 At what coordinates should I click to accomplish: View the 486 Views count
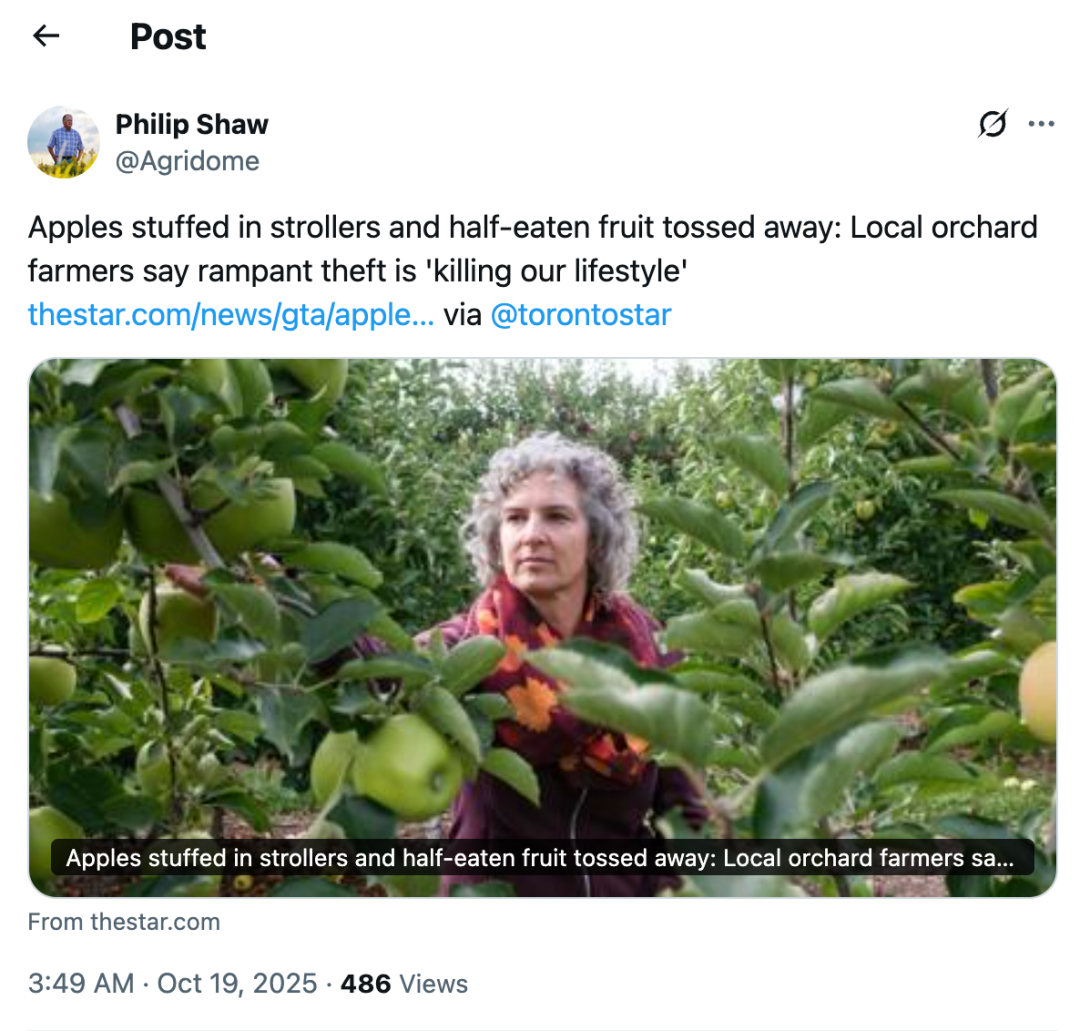pyautogui.click(x=404, y=983)
